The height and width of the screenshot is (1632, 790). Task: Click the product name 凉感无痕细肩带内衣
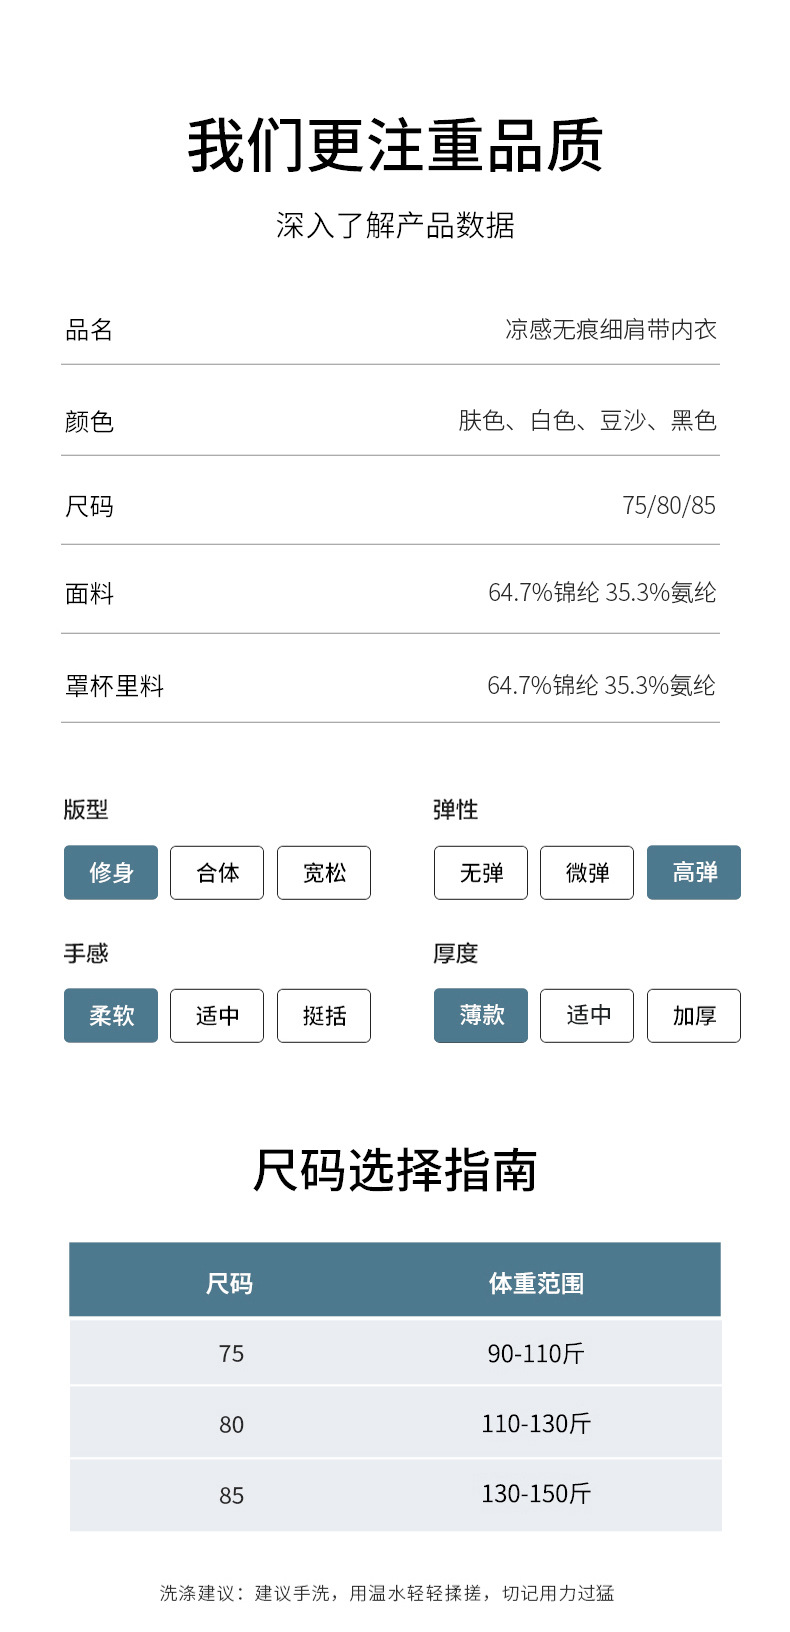[x=611, y=330]
